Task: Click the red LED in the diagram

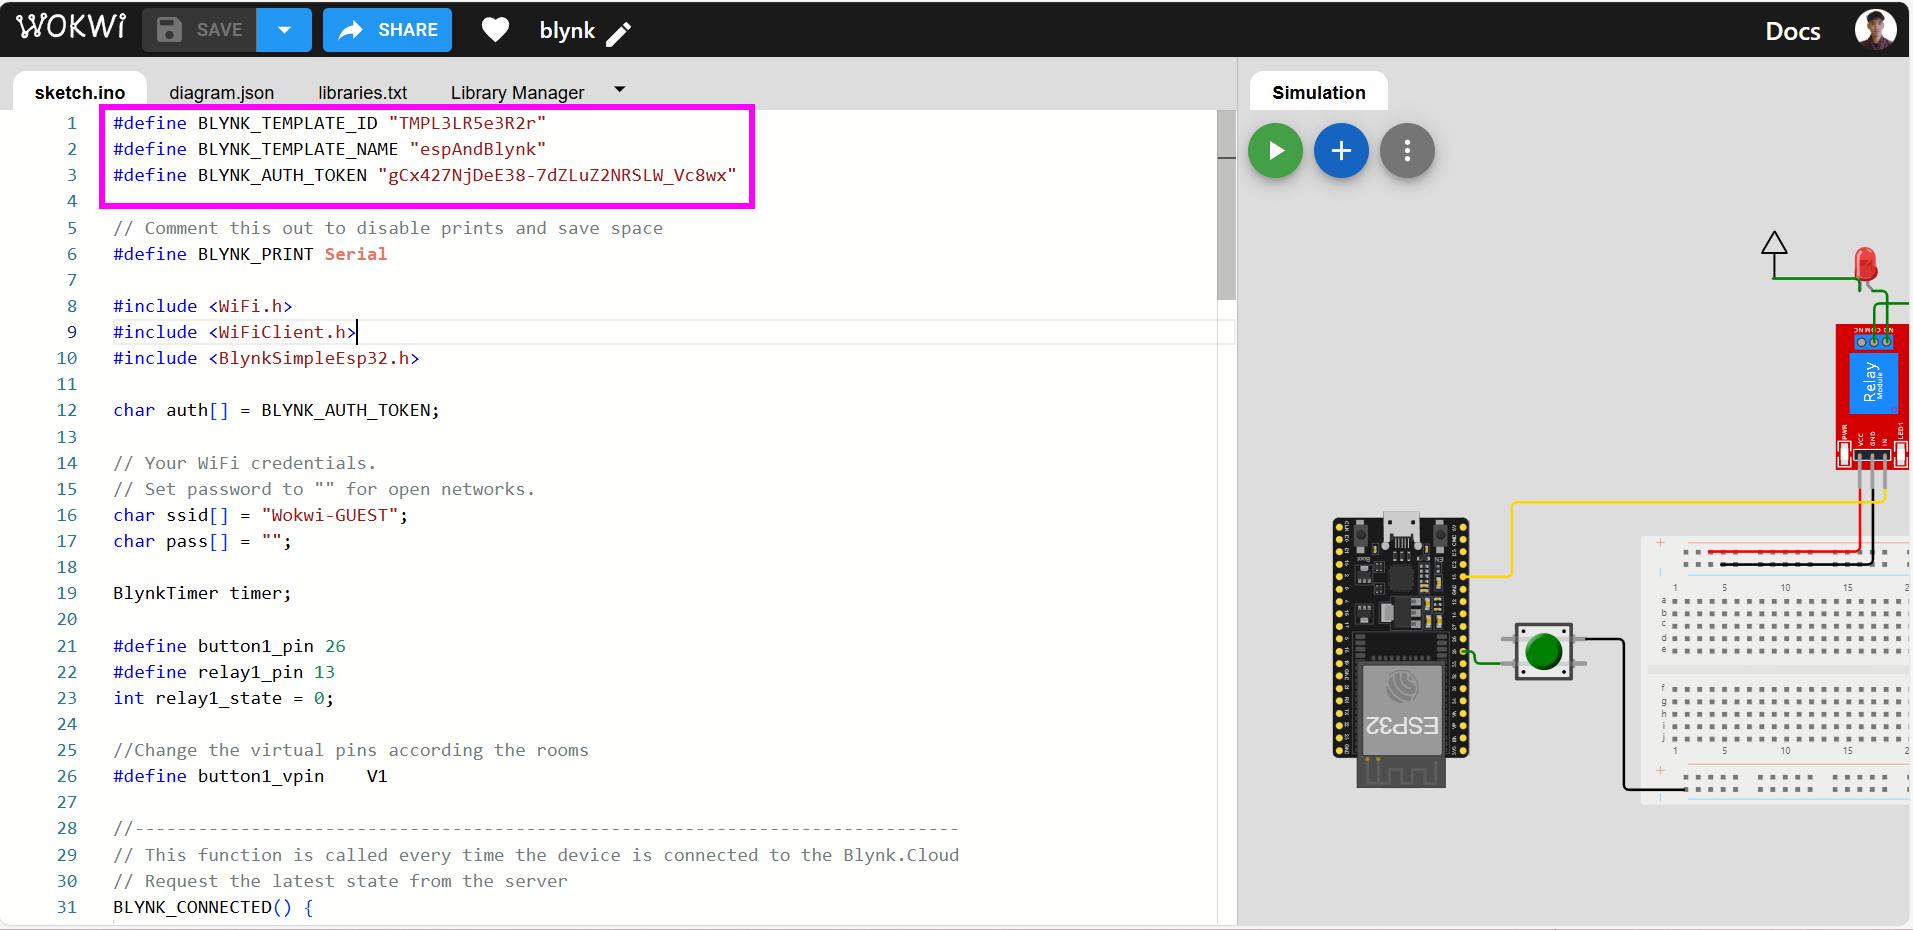Action: [x=1865, y=266]
